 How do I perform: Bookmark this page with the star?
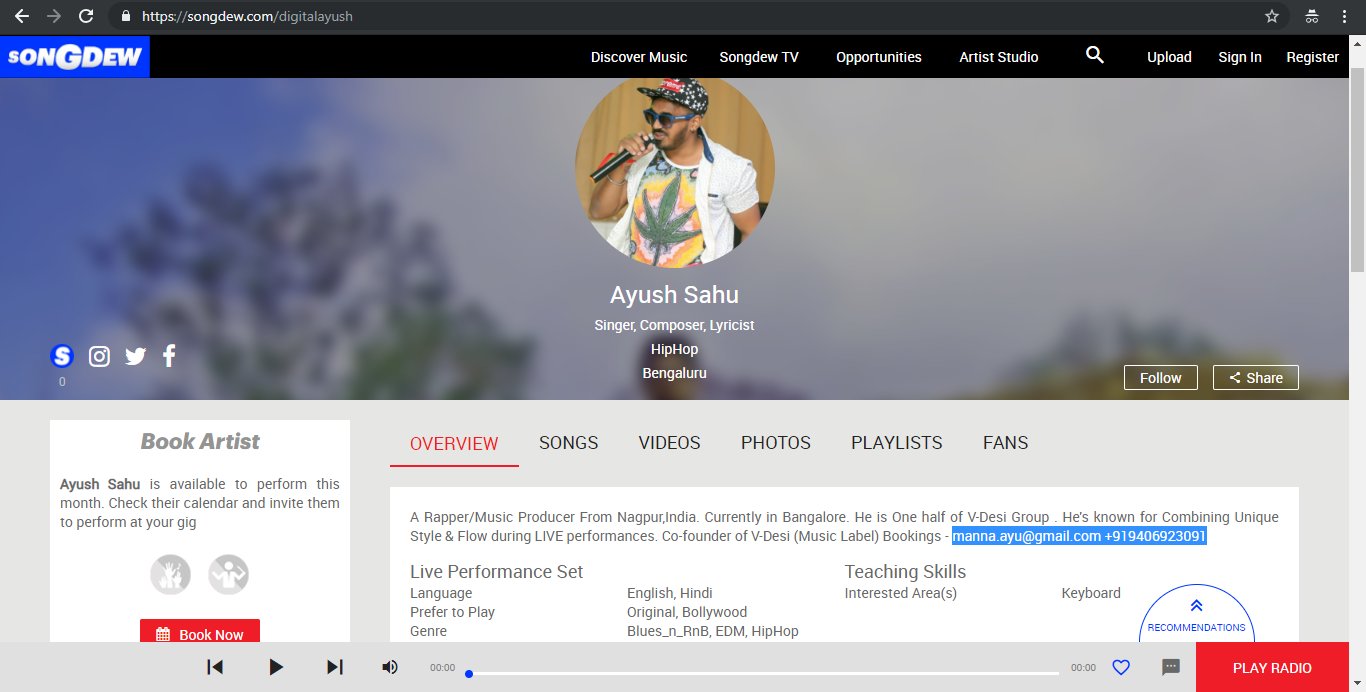tap(1272, 16)
